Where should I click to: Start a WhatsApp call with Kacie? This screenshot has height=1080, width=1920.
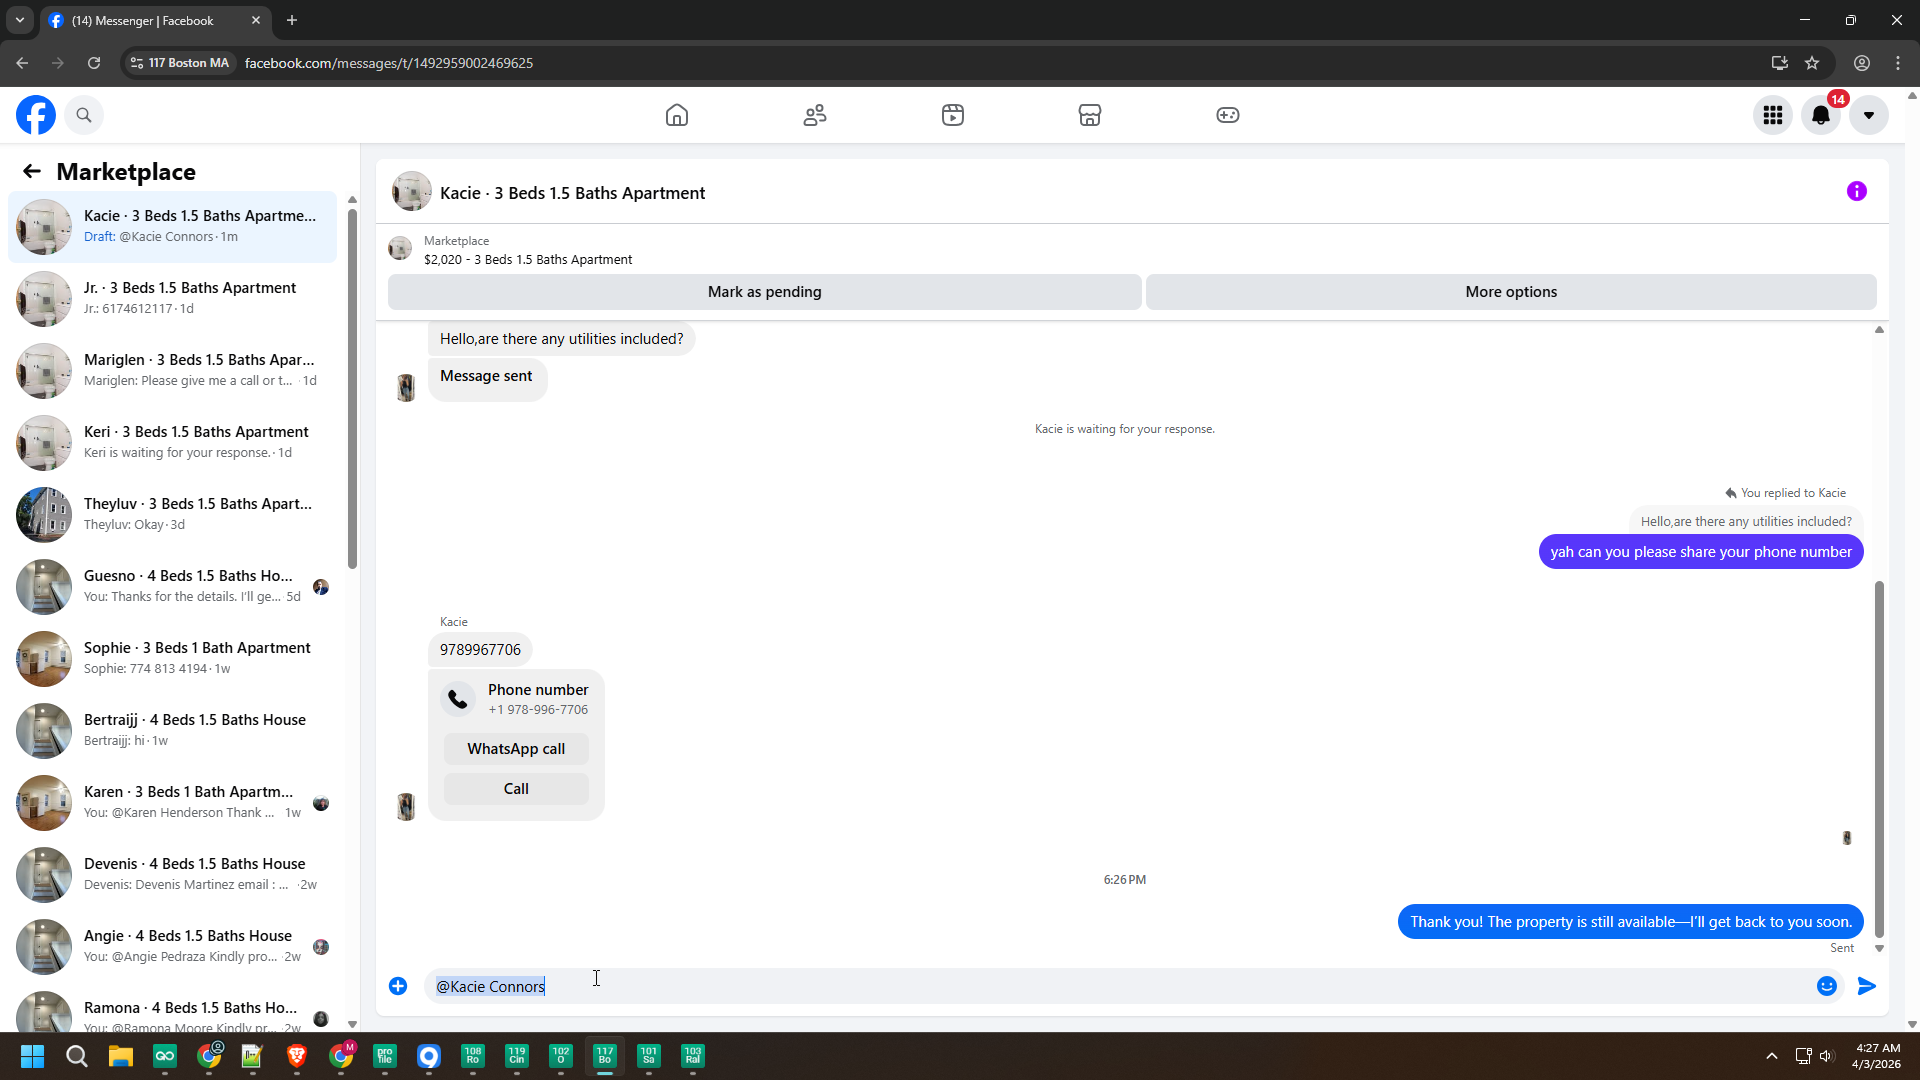click(516, 749)
